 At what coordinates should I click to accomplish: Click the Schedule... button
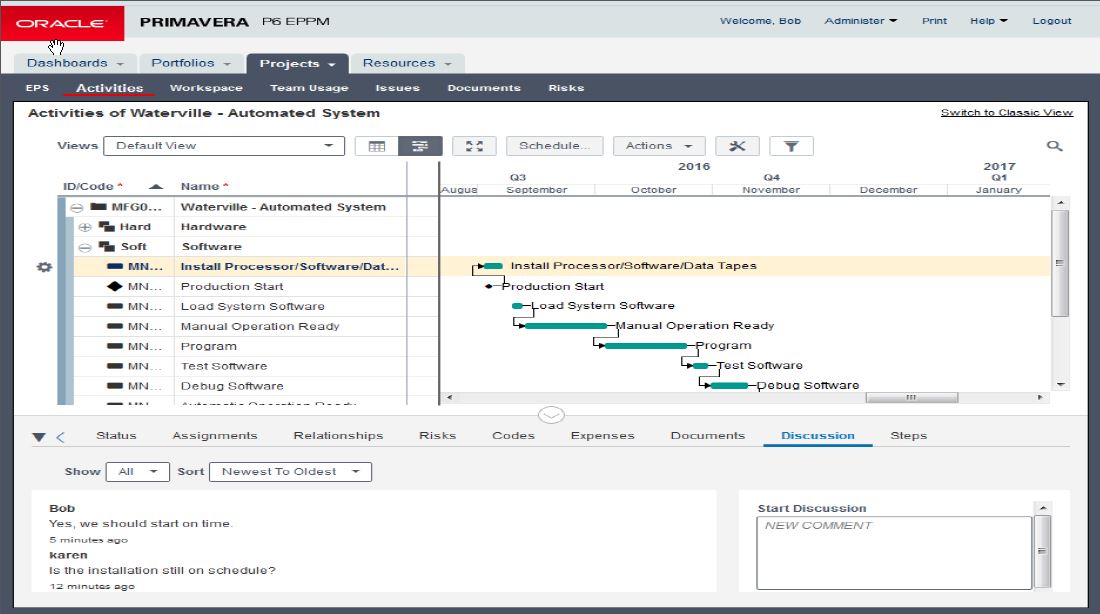(x=554, y=146)
